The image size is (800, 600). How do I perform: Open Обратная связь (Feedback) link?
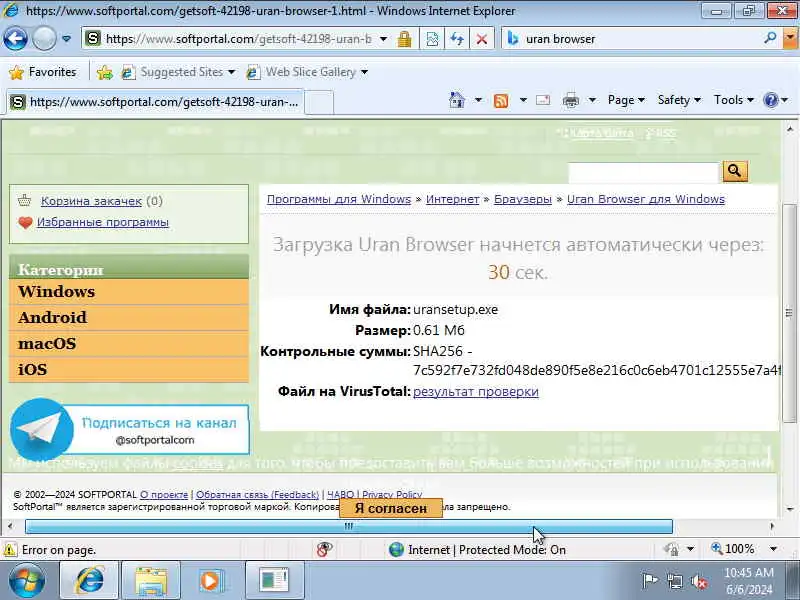257,494
